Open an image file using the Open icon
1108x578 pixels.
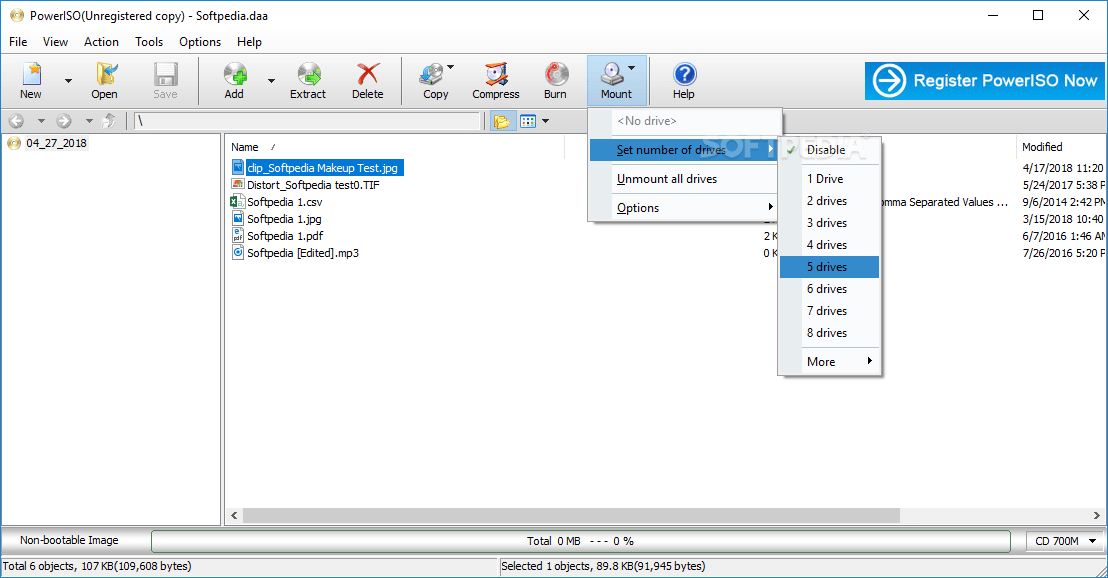coord(104,80)
